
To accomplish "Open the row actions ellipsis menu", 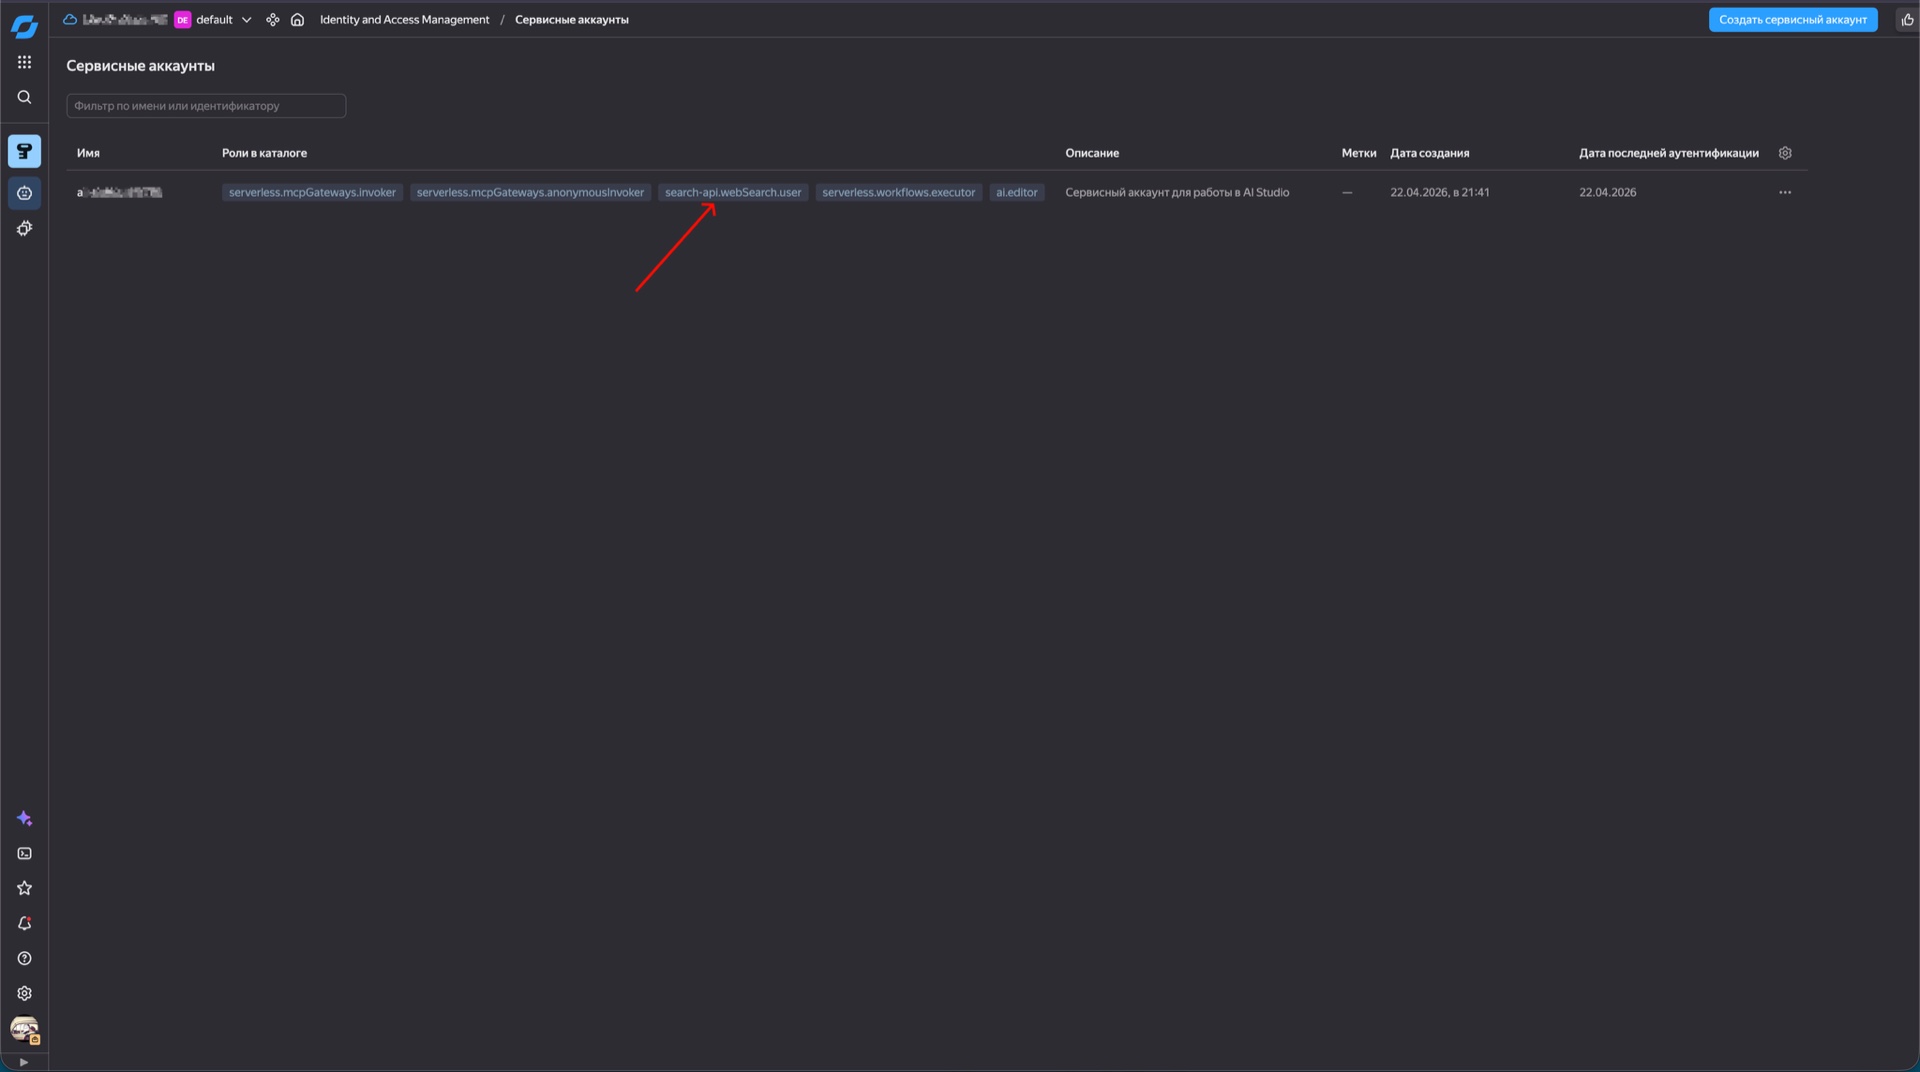I will (x=1786, y=192).
